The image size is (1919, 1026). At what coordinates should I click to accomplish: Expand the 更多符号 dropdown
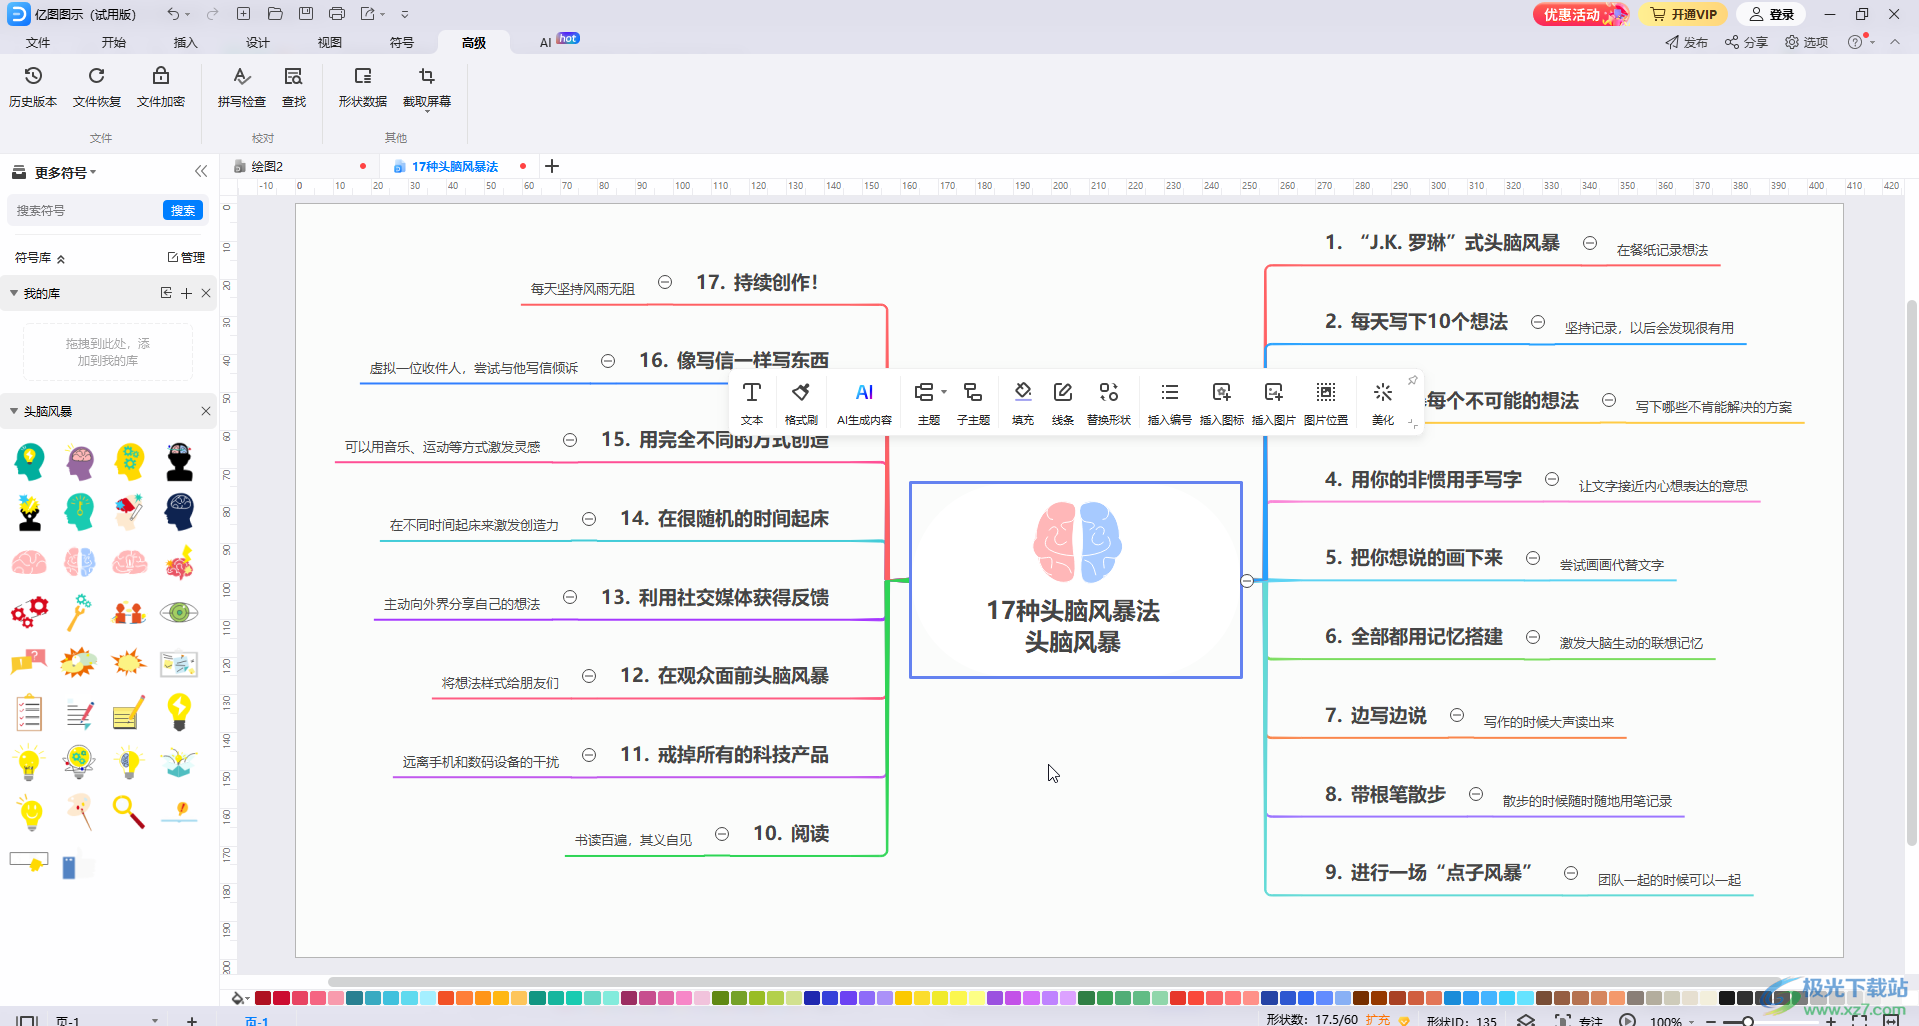click(x=93, y=172)
